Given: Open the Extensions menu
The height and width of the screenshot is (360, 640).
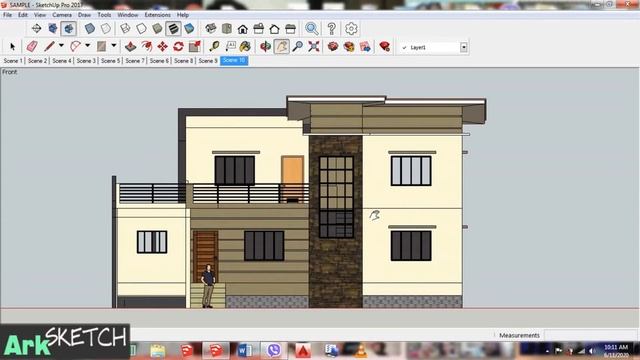Looking at the screenshot, I should [x=158, y=15].
